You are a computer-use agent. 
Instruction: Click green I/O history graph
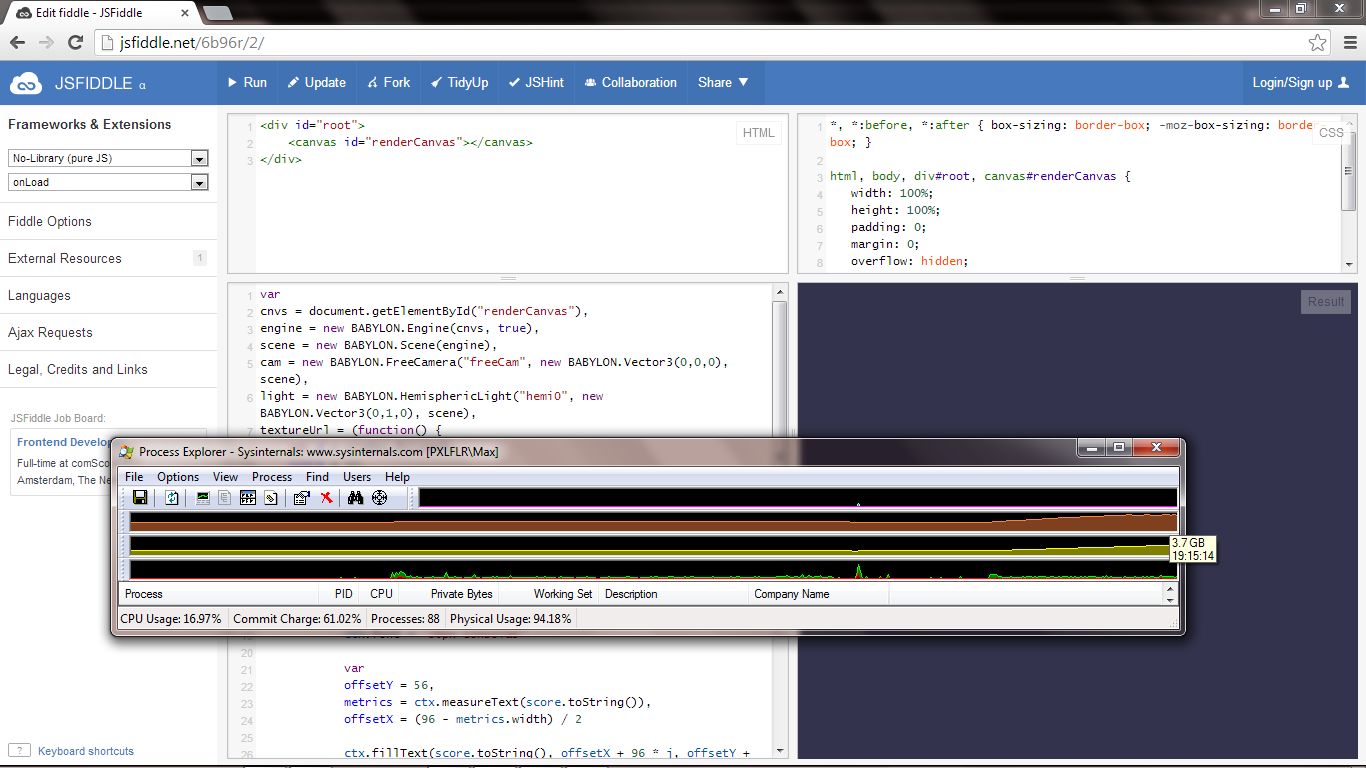pyautogui.click(x=654, y=569)
